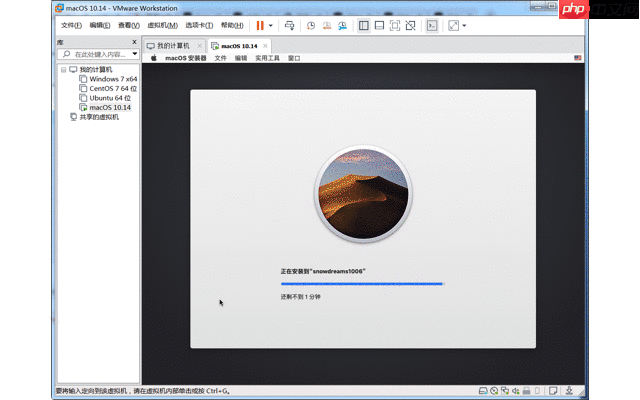Click the printer status icon

[x=527, y=391]
